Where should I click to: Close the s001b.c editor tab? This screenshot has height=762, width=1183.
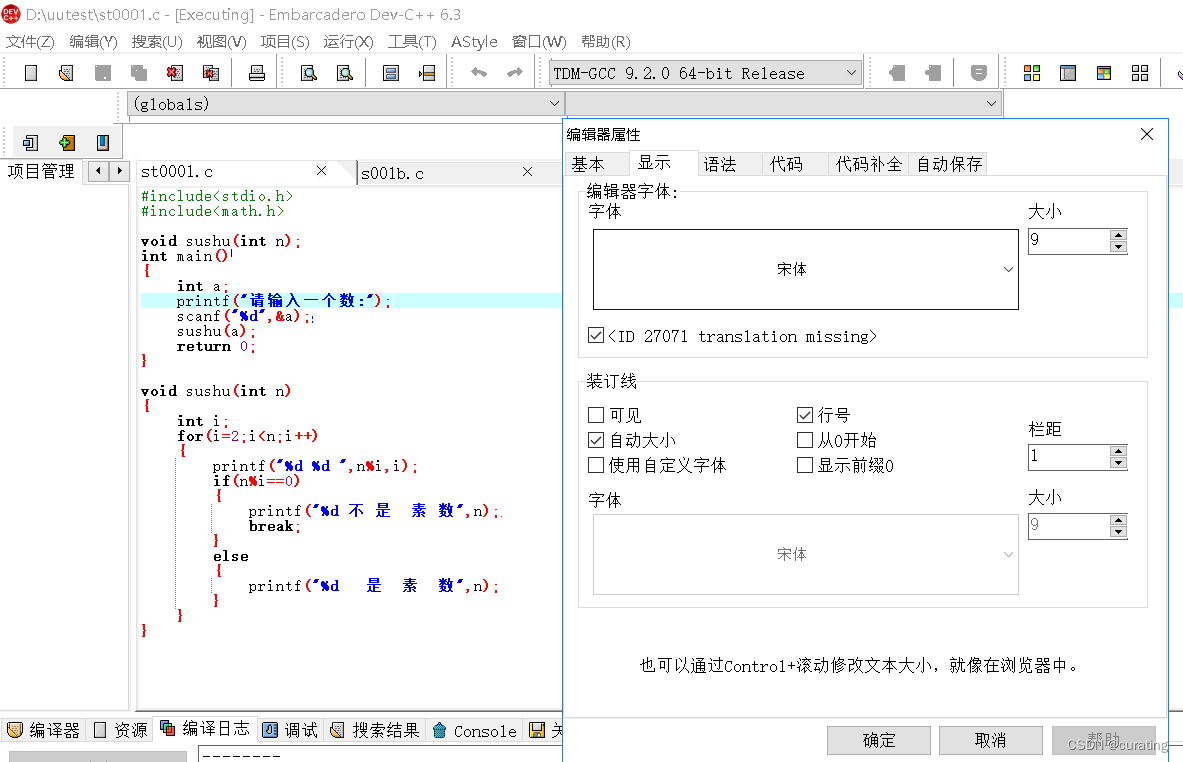pyautogui.click(x=527, y=172)
